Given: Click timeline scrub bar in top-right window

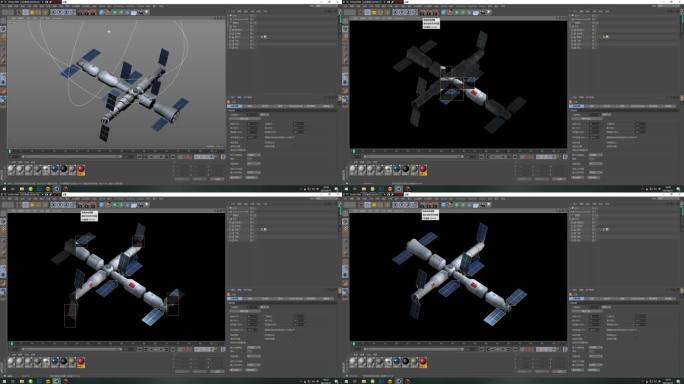Looking at the screenshot, I should tap(414, 156).
